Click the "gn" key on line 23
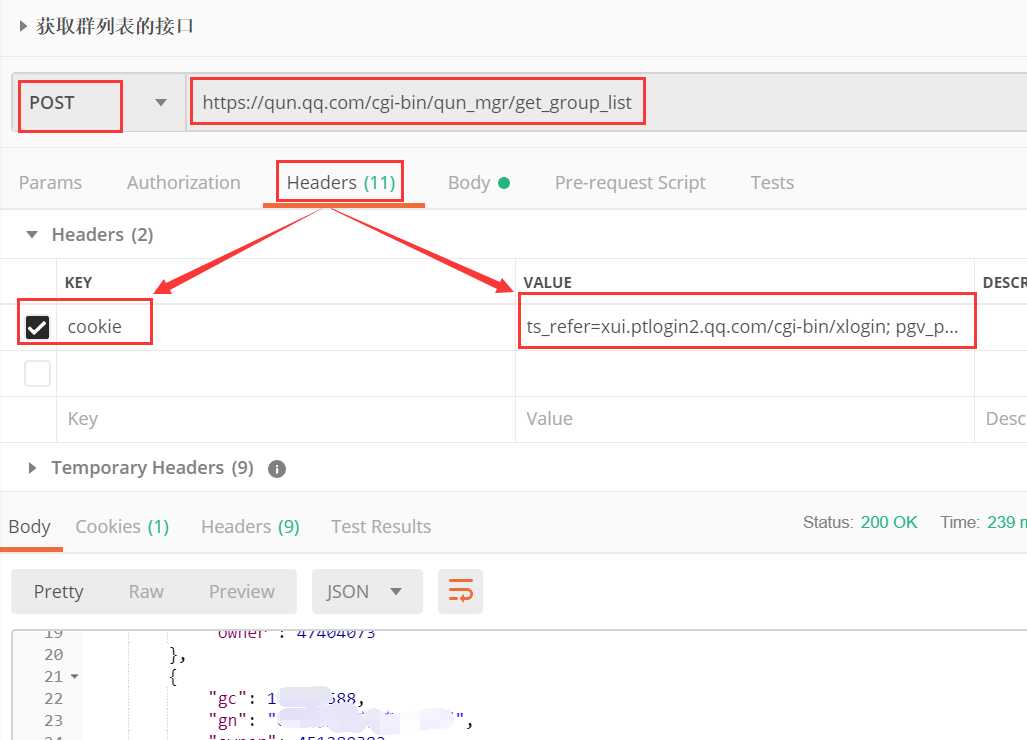1027x740 pixels. click(x=227, y=720)
